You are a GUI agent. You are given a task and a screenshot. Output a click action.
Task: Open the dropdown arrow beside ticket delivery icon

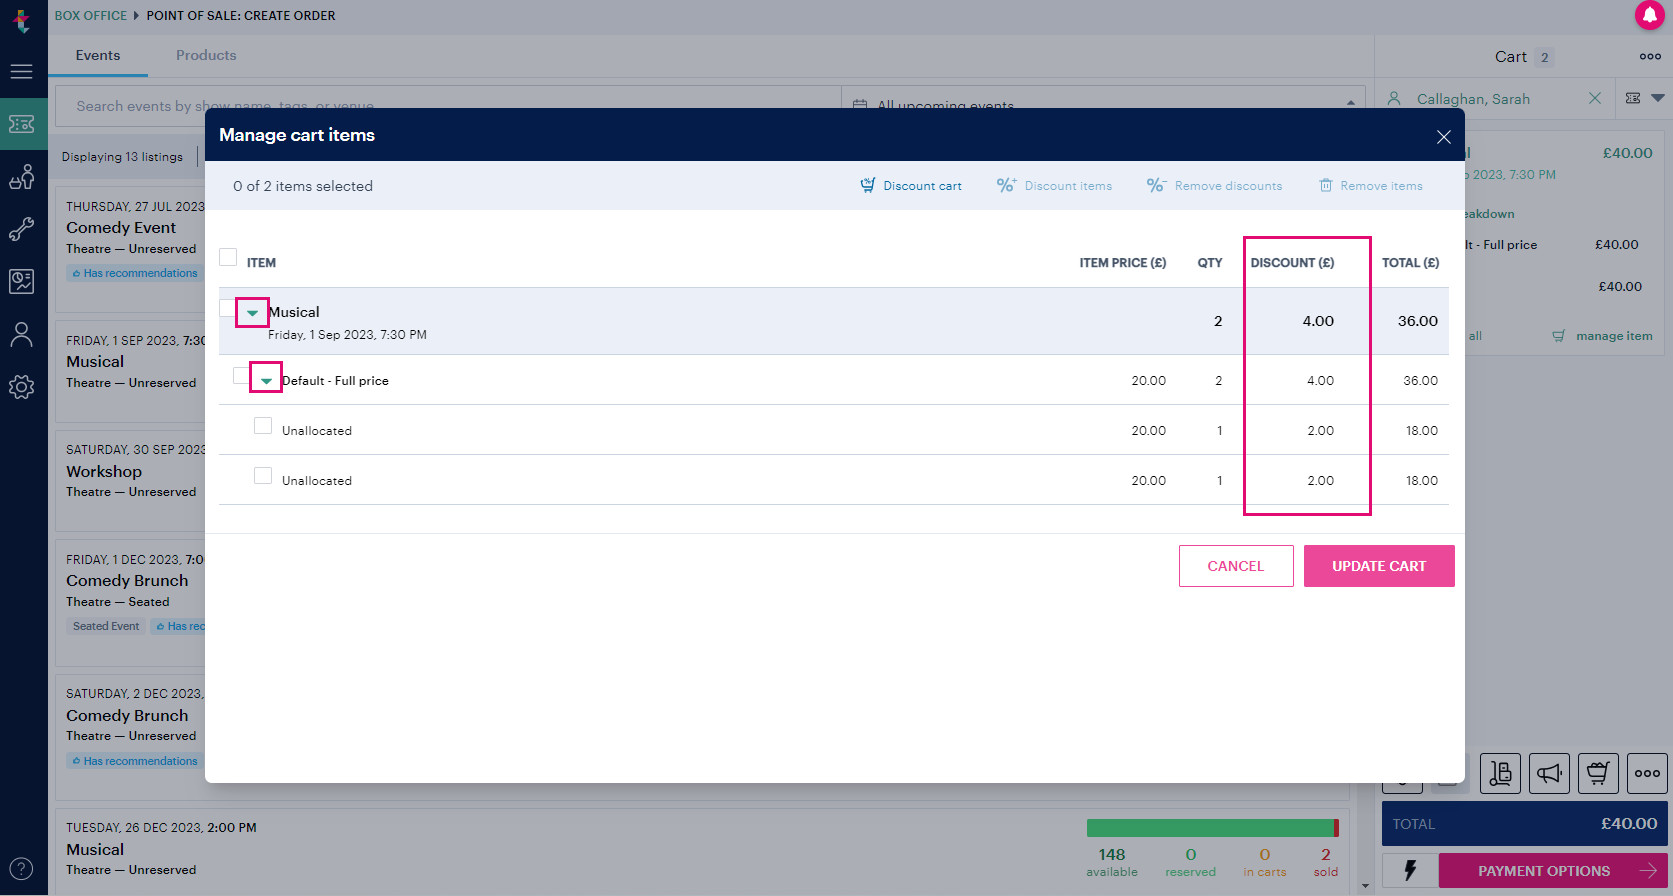tap(1658, 98)
